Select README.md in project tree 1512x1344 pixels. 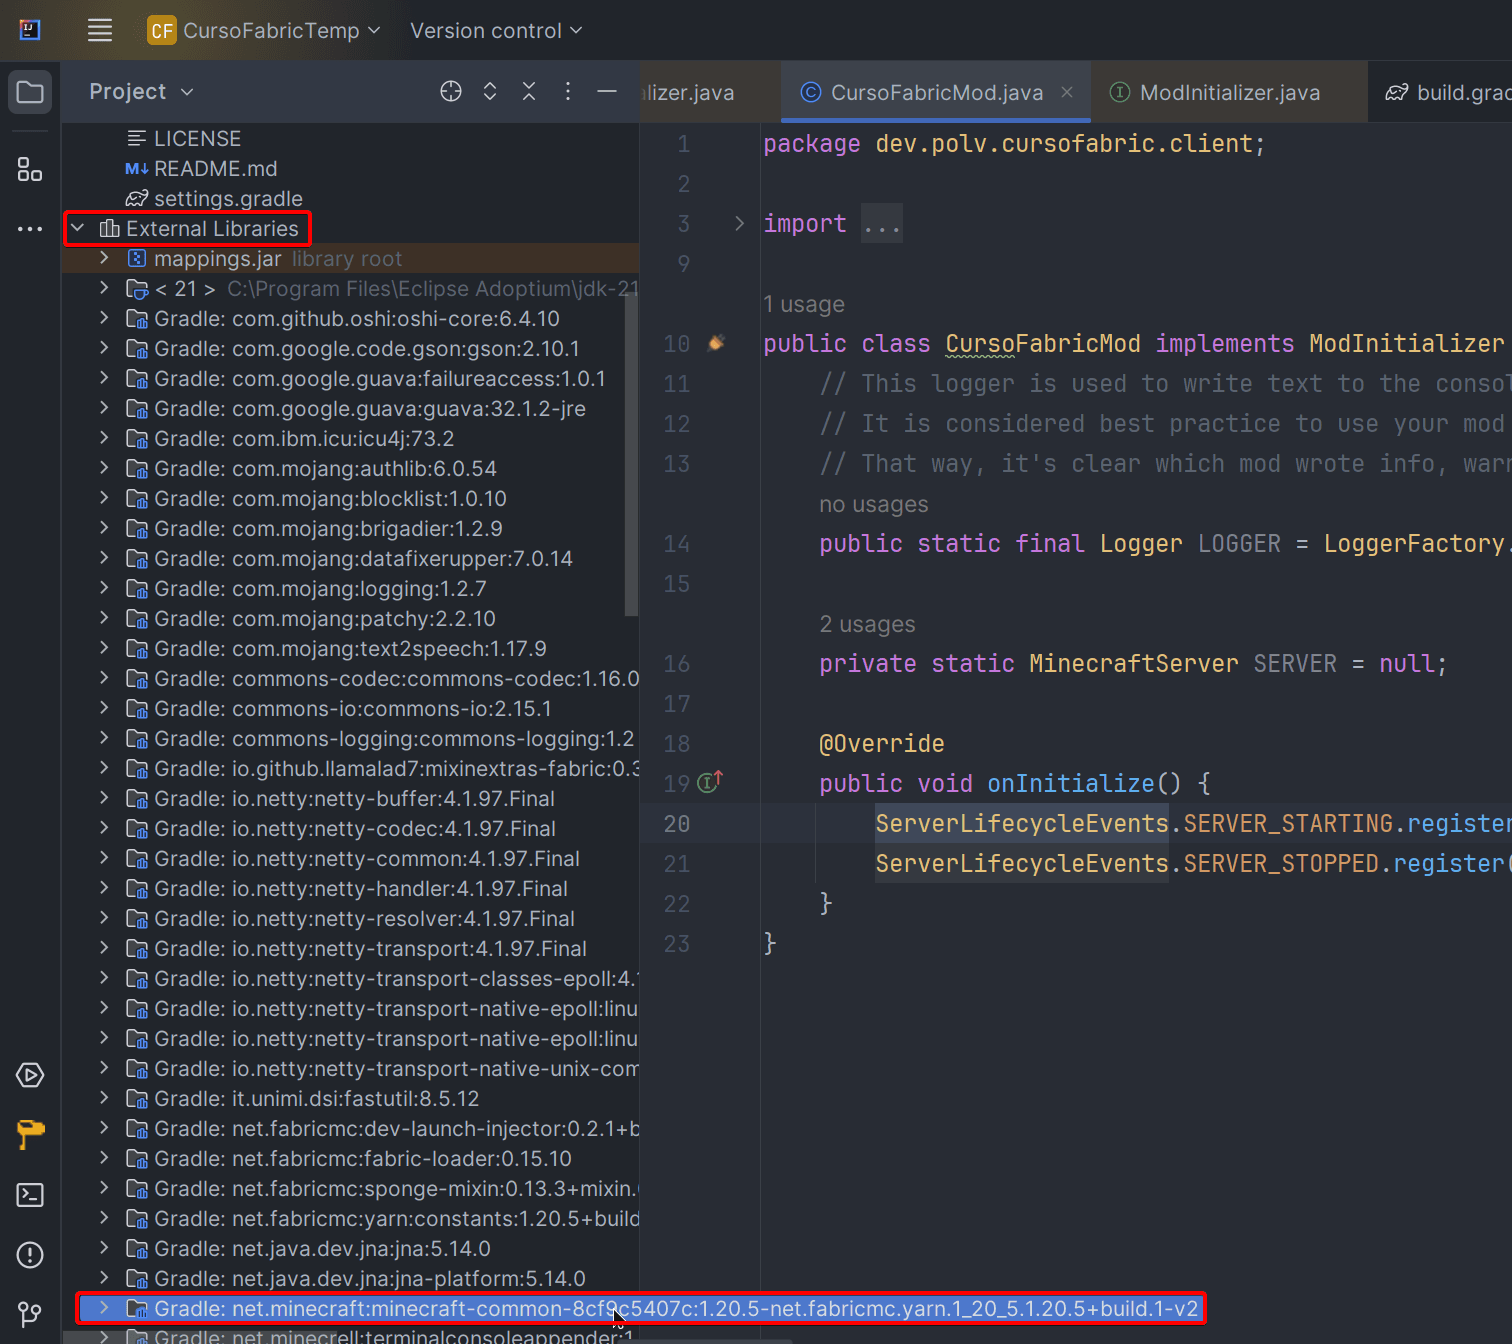[215, 168]
